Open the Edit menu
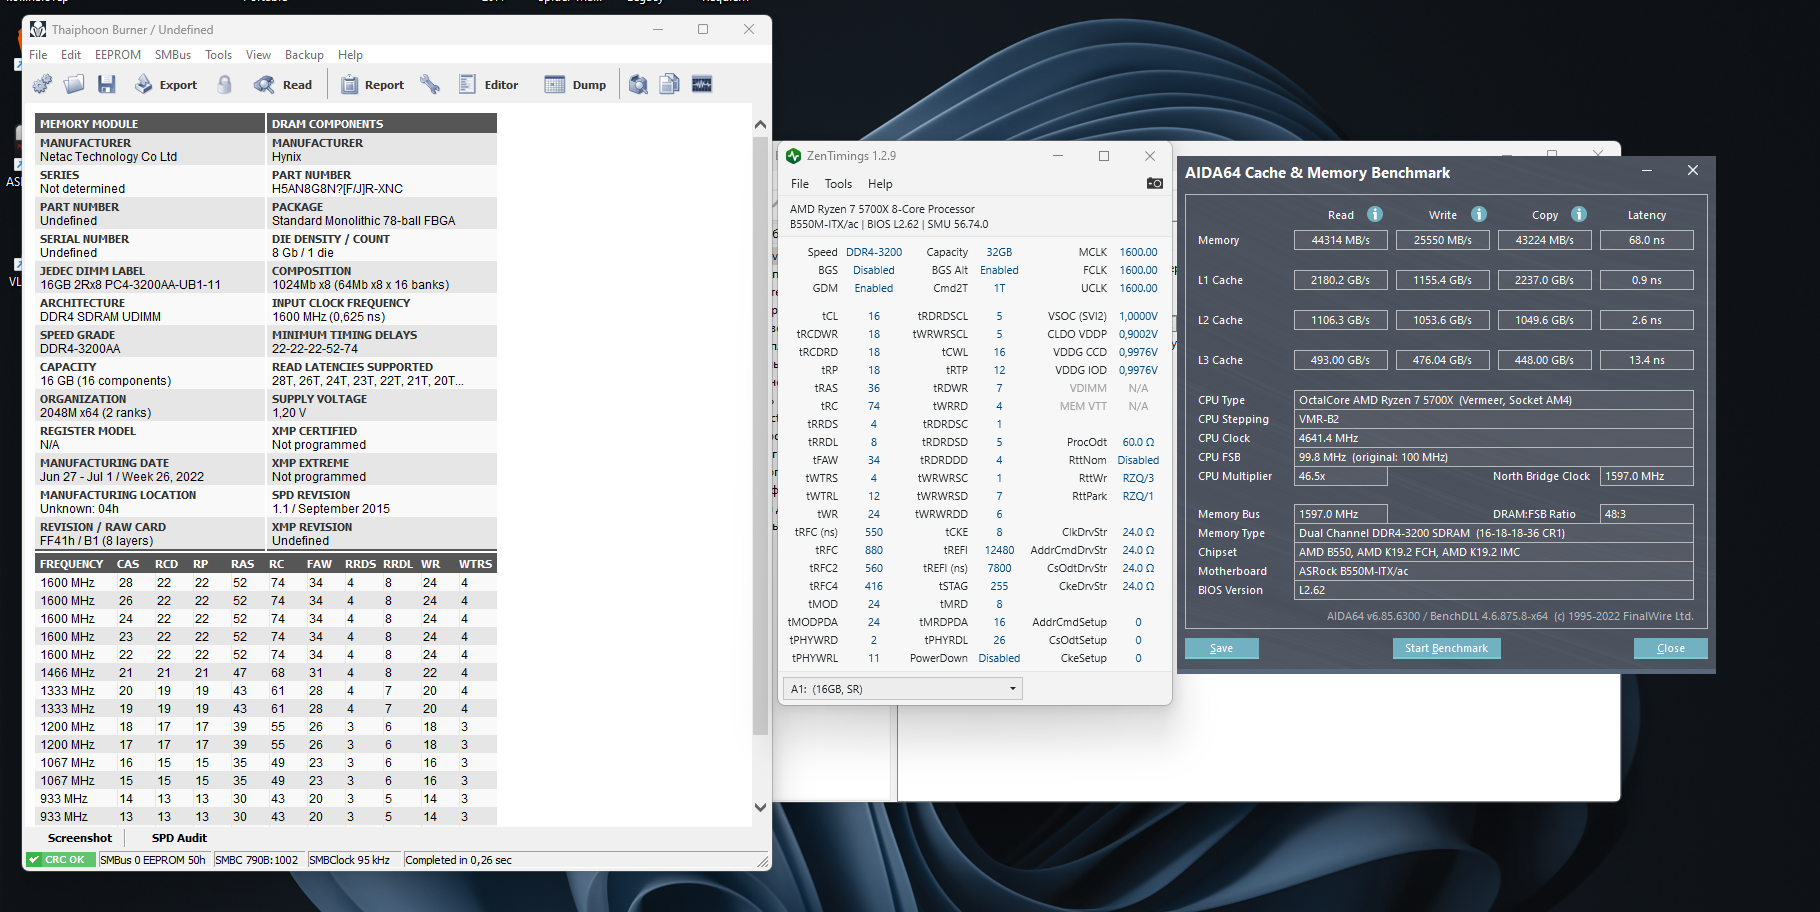This screenshot has height=912, width=1820. point(71,55)
